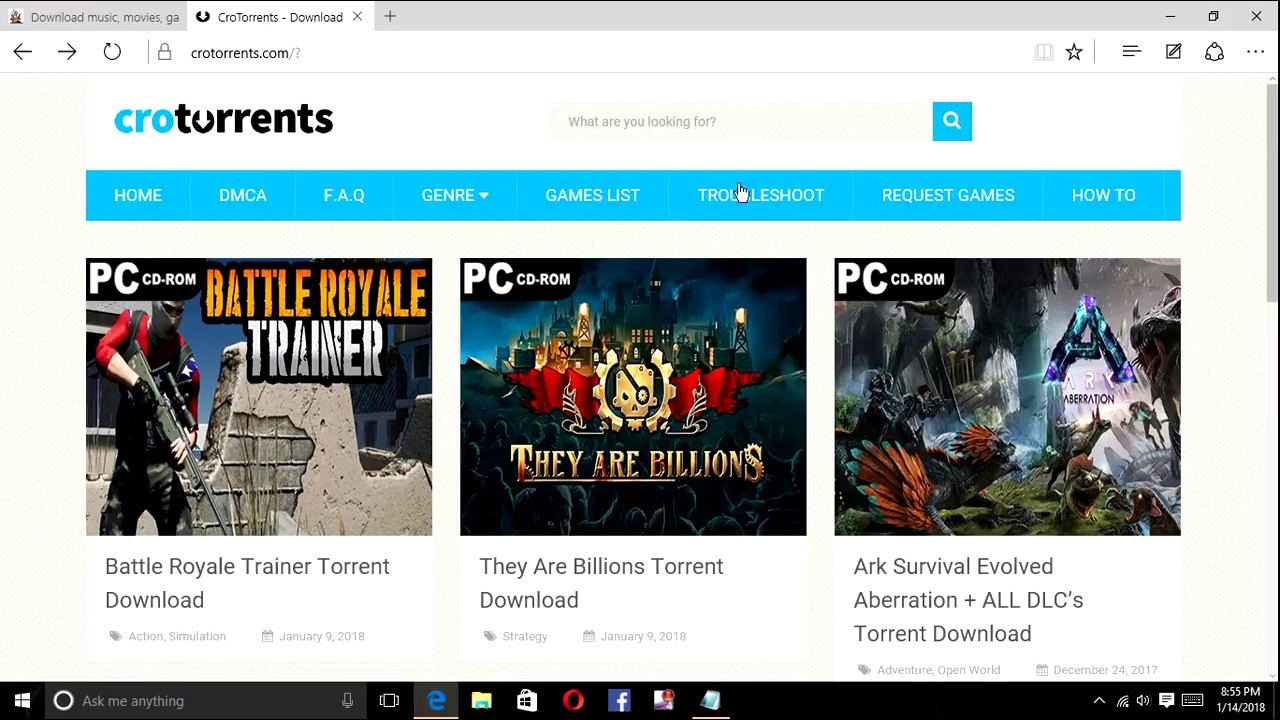The image size is (1280, 720).
Task: Add page to favorites star
Action: pyautogui.click(x=1074, y=52)
